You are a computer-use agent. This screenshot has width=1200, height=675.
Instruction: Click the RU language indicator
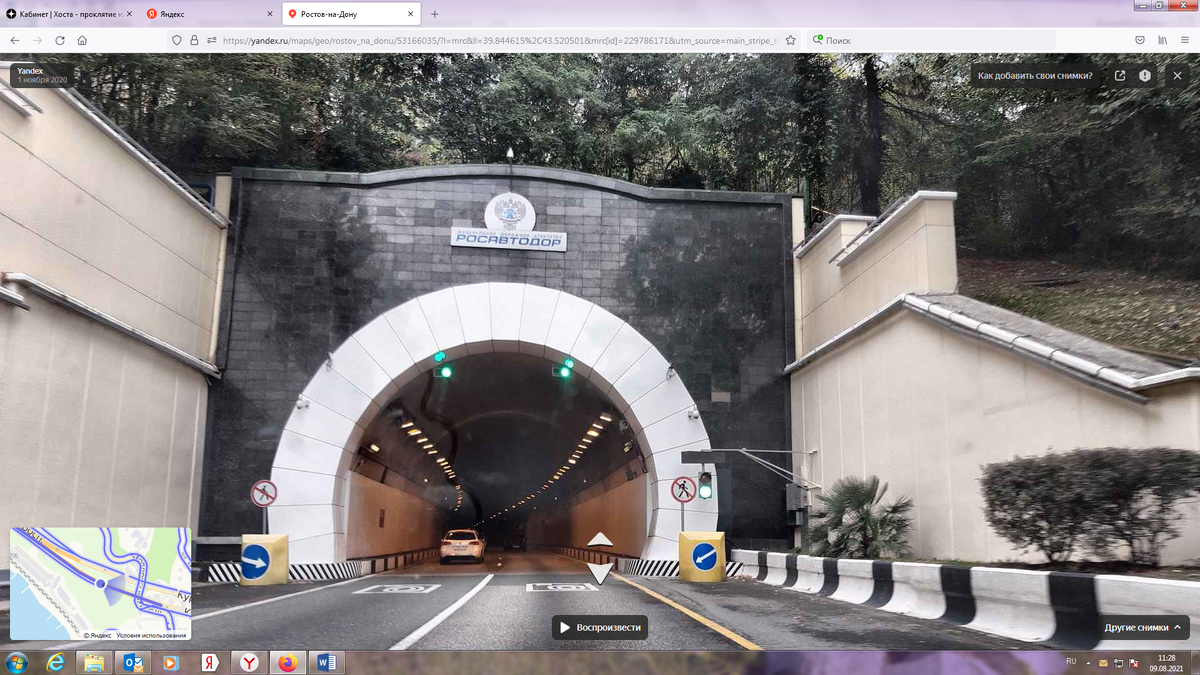(1071, 662)
